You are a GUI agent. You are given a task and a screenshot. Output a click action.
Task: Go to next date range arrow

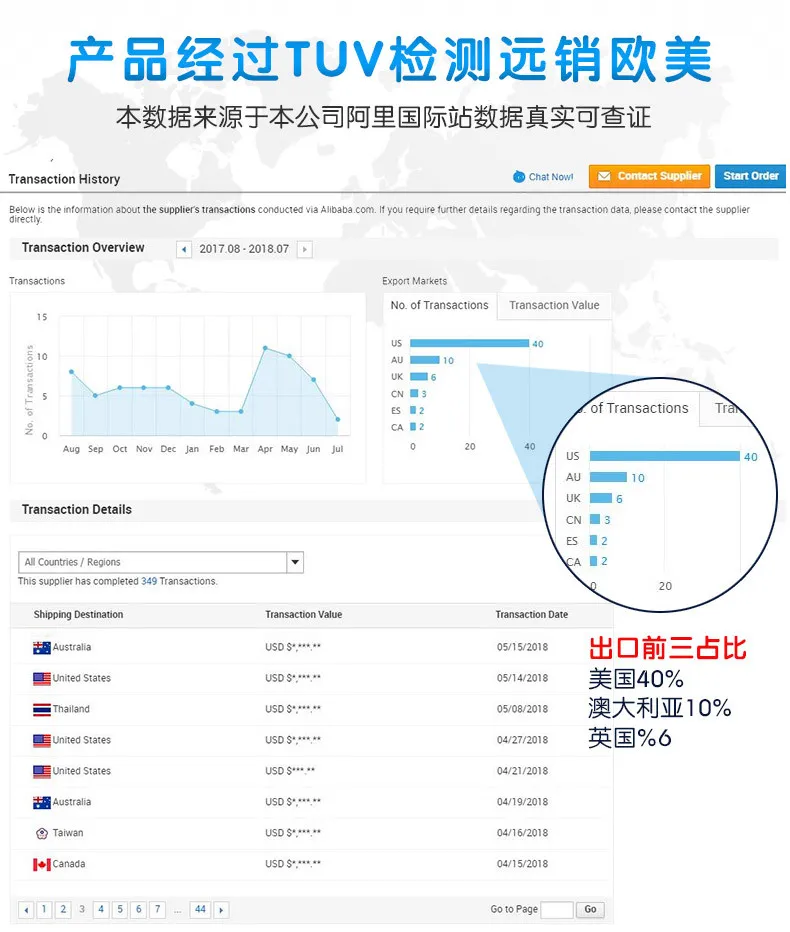305,249
